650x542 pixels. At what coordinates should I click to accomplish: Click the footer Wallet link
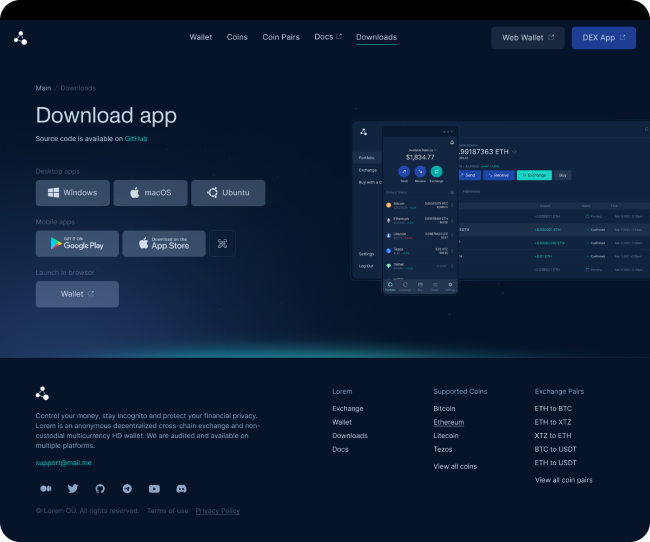(x=342, y=422)
